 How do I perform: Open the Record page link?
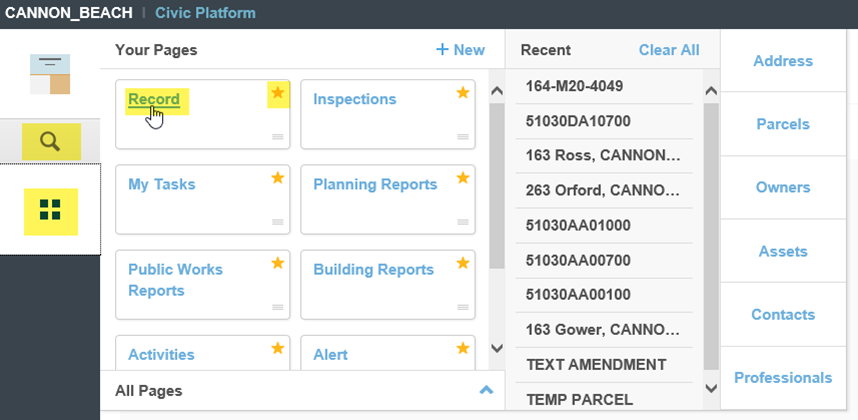coord(154,99)
